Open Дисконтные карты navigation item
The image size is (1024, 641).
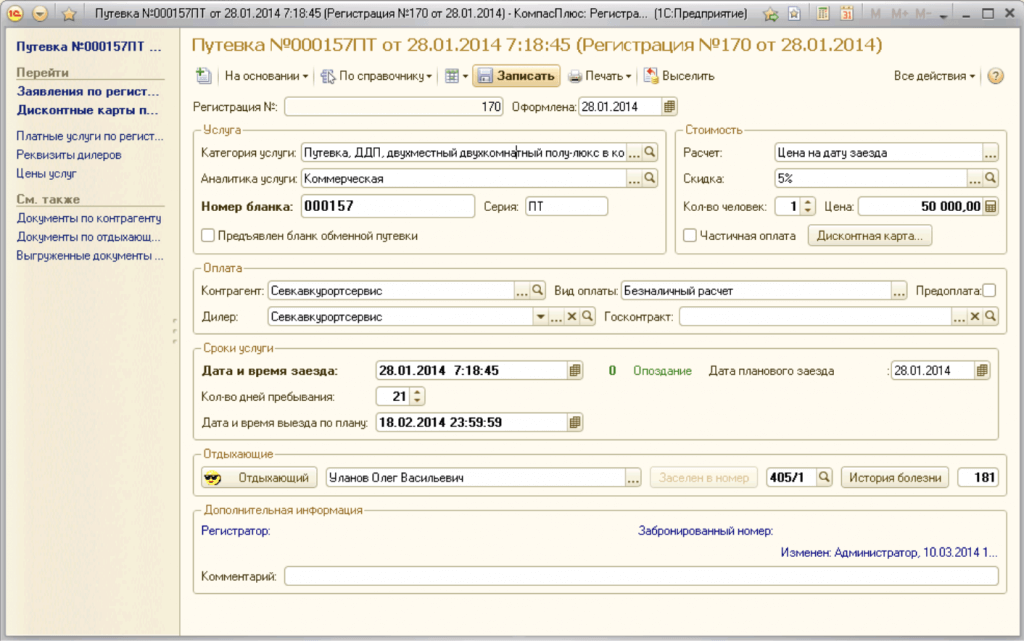[x=88, y=110]
